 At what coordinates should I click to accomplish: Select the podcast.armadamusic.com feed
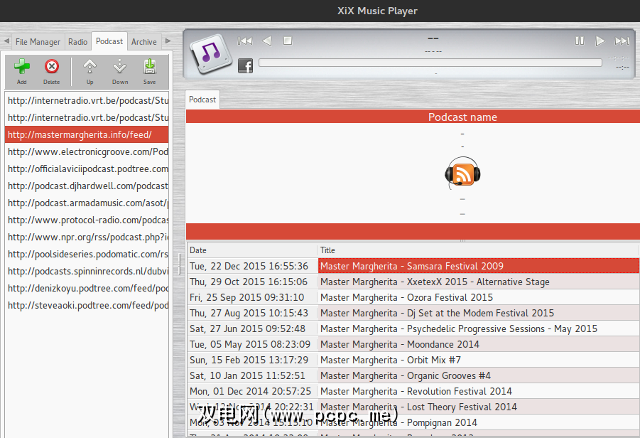coord(87,203)
